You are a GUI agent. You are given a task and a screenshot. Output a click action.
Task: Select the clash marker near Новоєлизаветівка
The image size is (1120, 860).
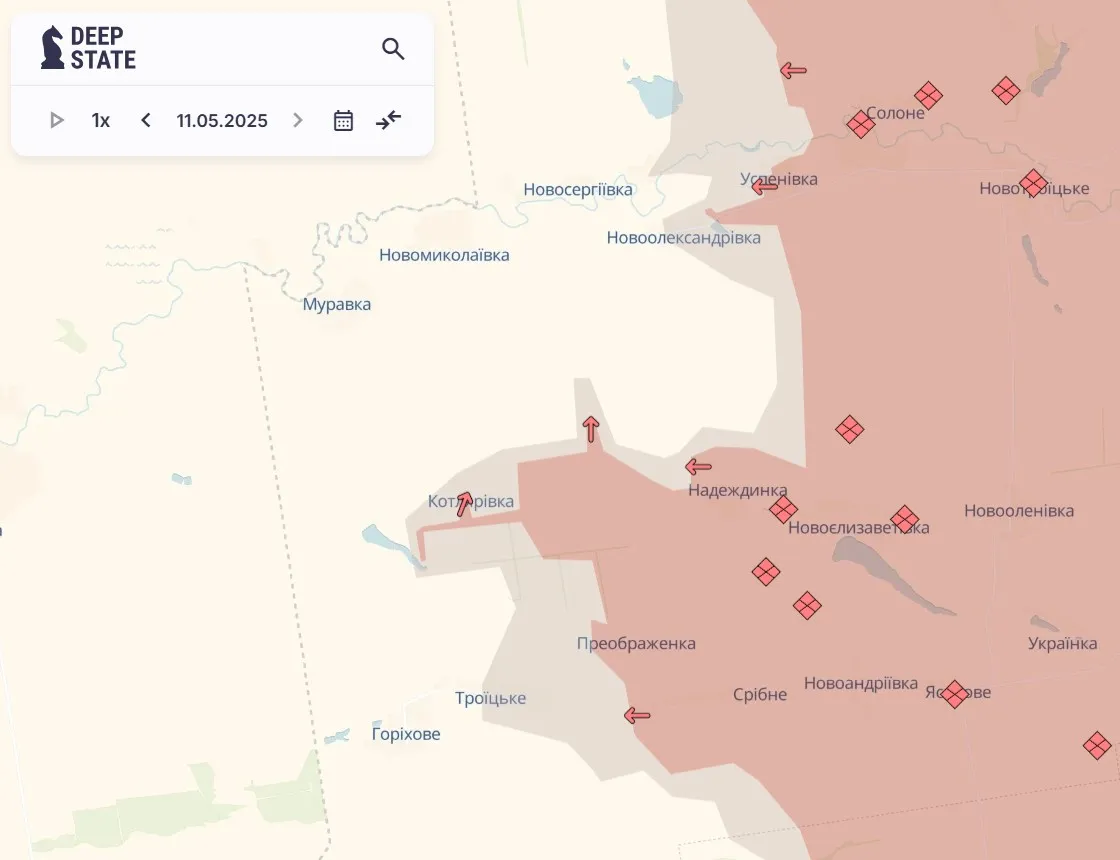[x=905, y=519]
